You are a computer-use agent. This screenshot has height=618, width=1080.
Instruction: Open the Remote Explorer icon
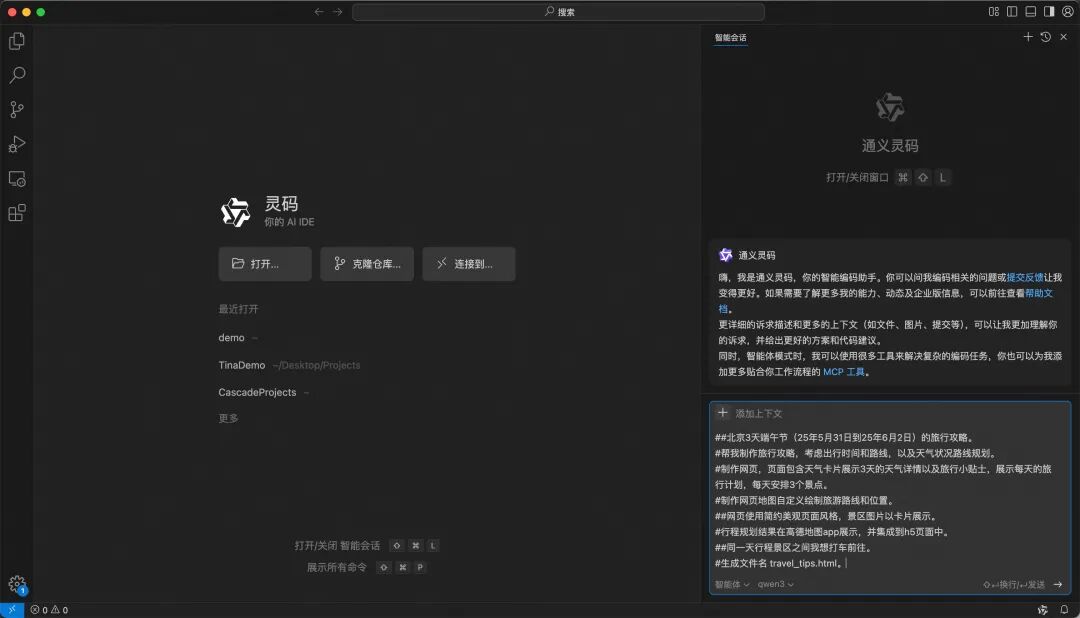click(17, 179)
